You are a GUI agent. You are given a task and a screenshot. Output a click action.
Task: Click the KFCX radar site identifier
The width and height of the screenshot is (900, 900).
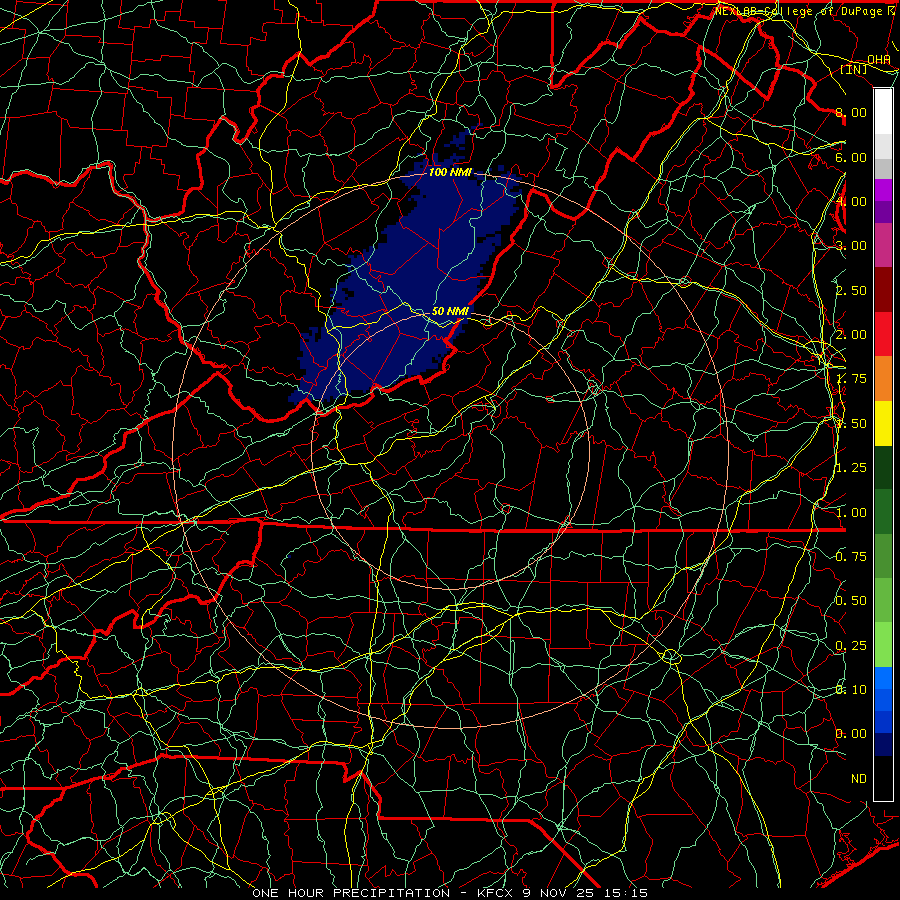tap(496, 893)
